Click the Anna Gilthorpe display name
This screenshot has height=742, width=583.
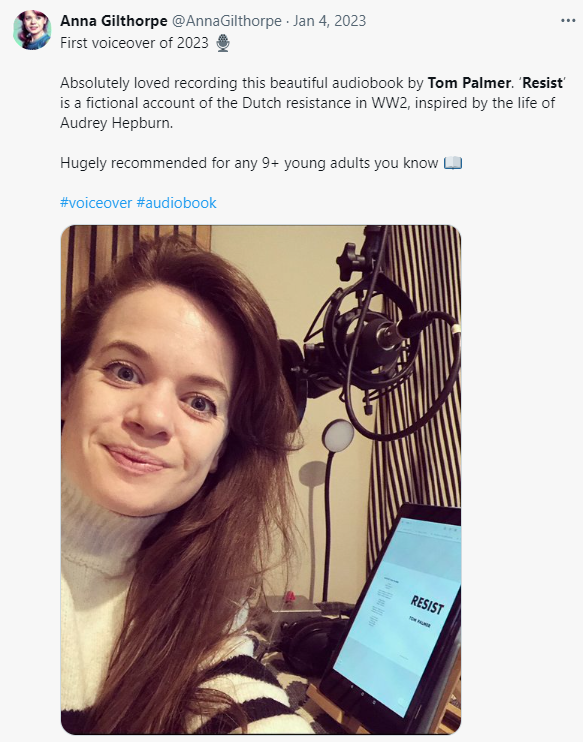point(114,21)
